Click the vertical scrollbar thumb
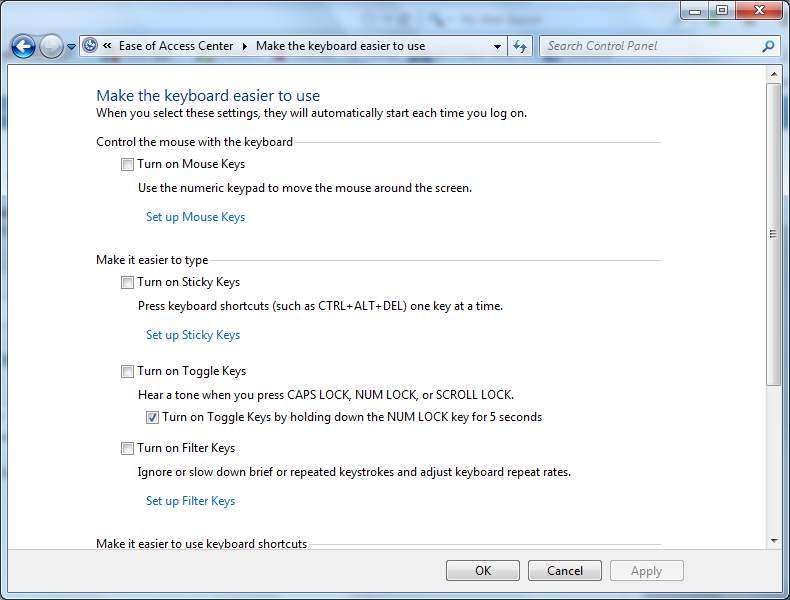Viewport: 790px width, 600px height. pyautogui.click(x=773, y=235)
